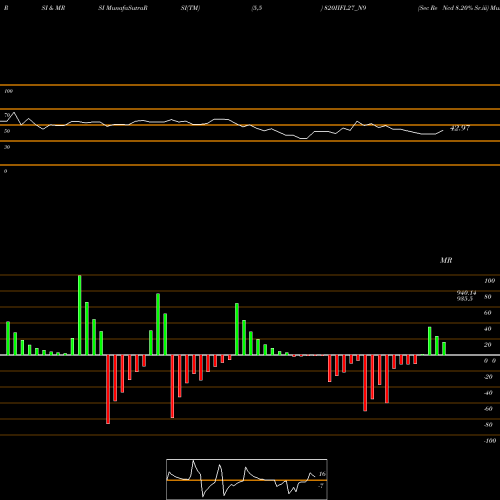Click the RSI current value 42.97

coord(460,128)
